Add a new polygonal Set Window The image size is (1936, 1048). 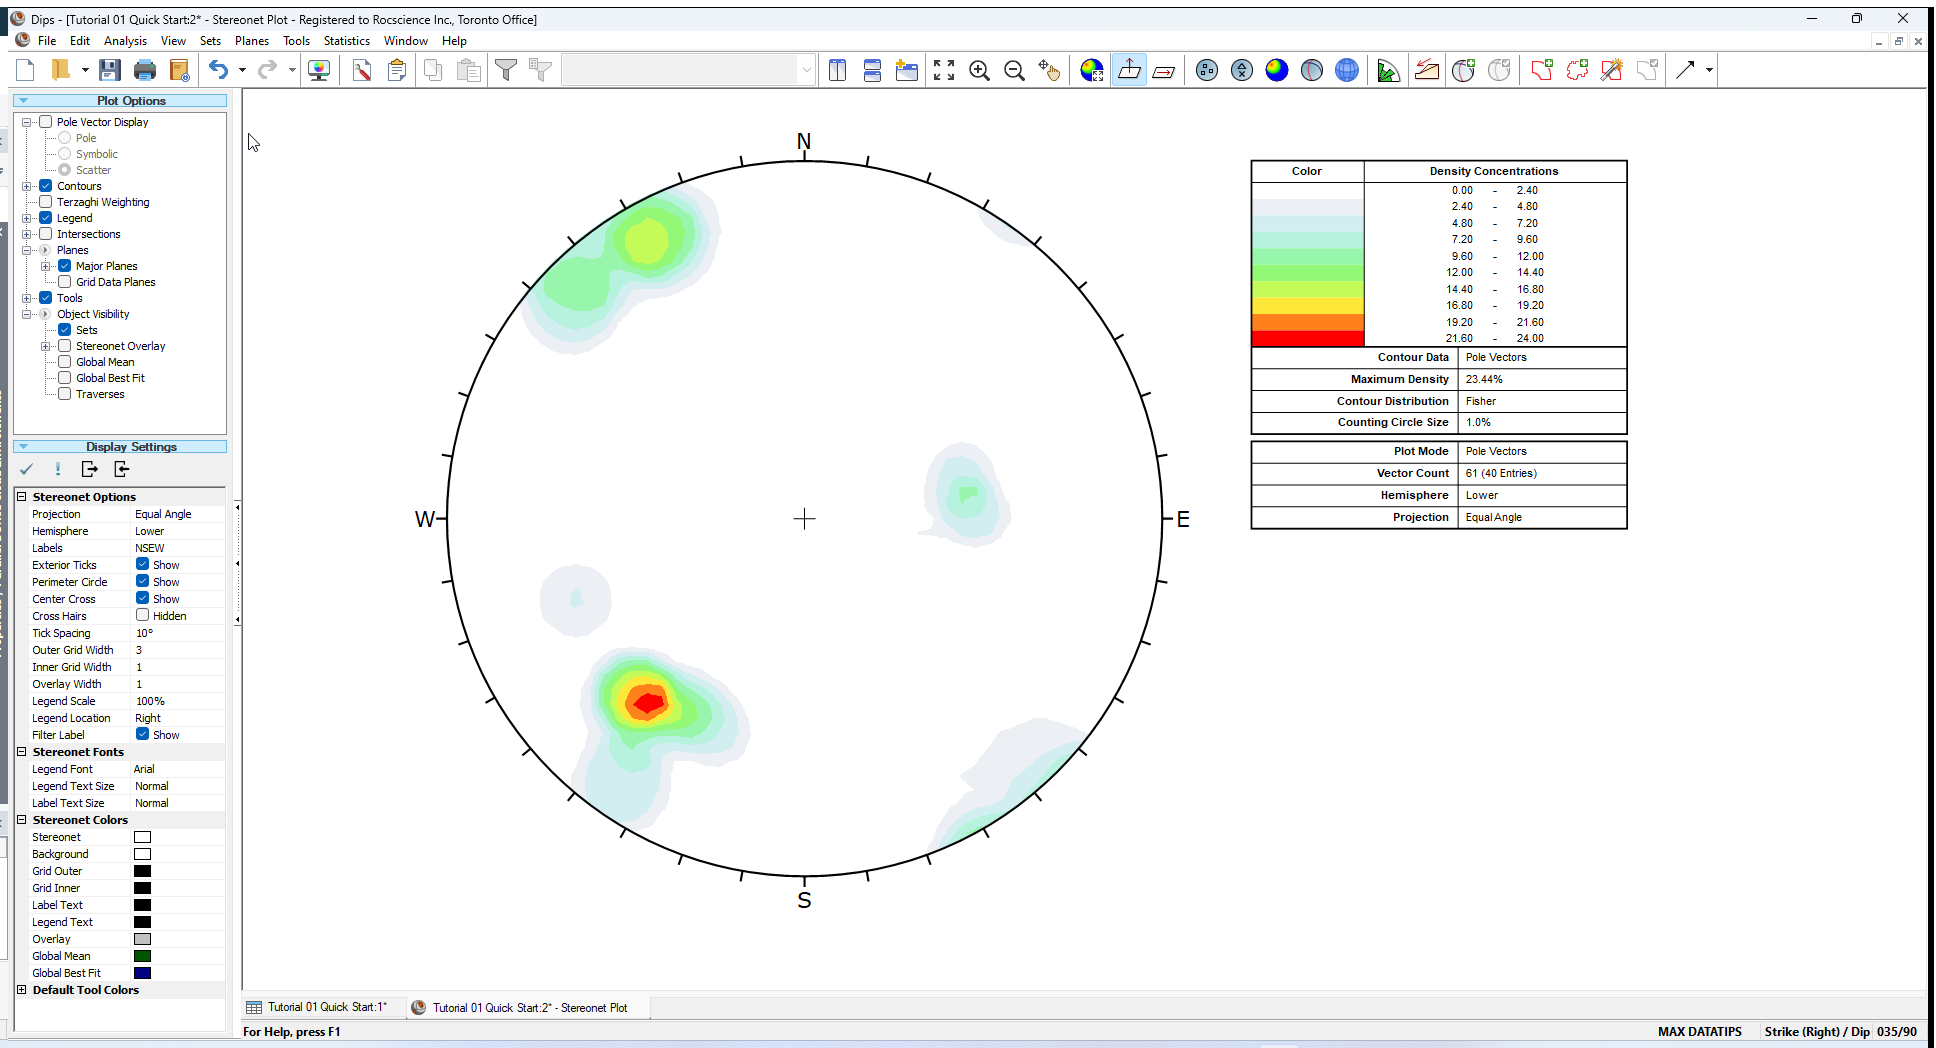click(1578, 70)
